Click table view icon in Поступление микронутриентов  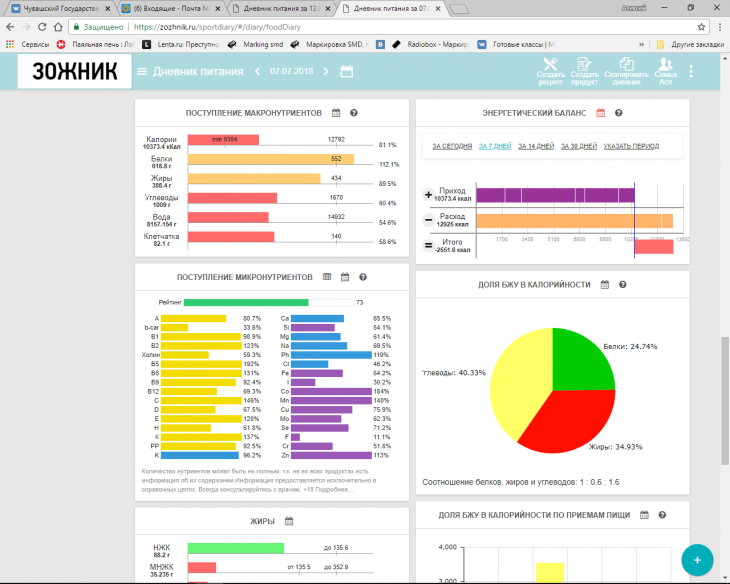tap(326, 276)
